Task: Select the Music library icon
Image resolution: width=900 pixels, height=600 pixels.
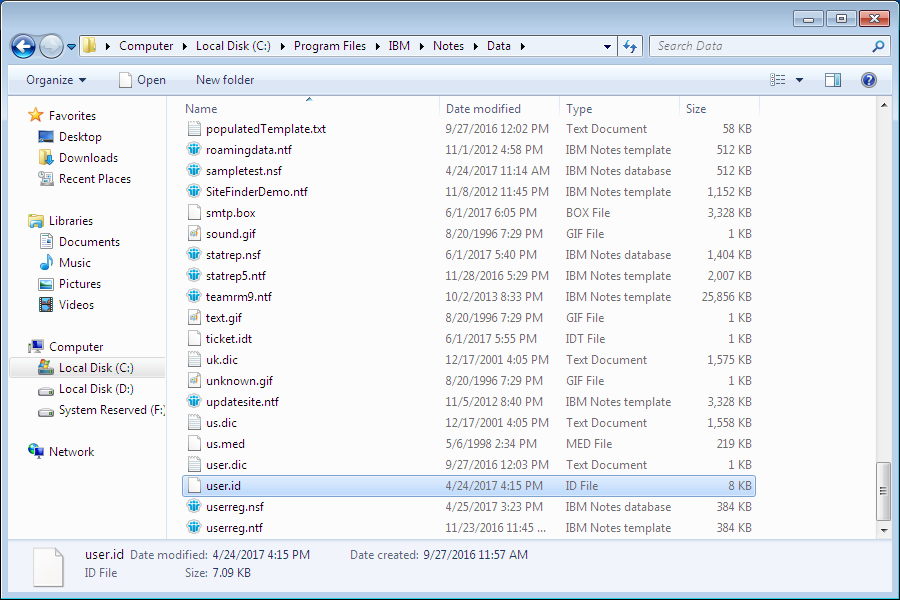Action: click(46, 263)
